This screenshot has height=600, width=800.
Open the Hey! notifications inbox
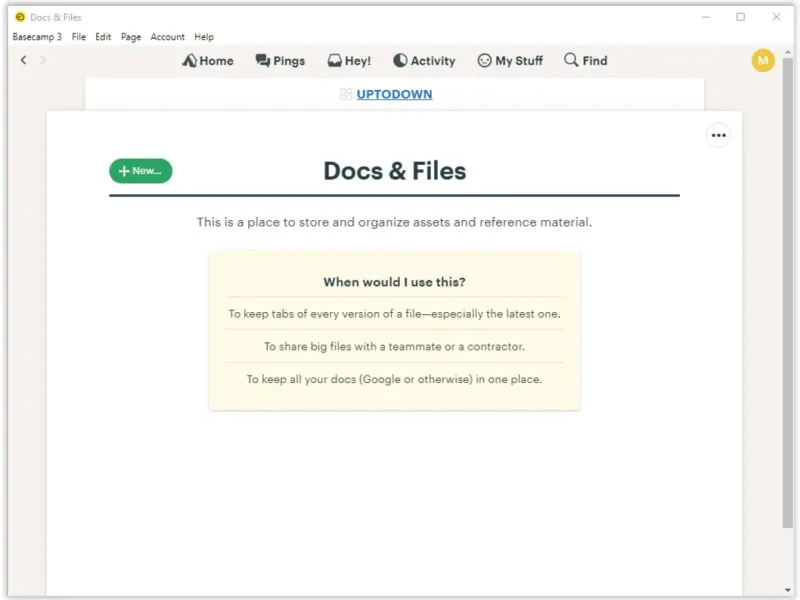(349, 61)
